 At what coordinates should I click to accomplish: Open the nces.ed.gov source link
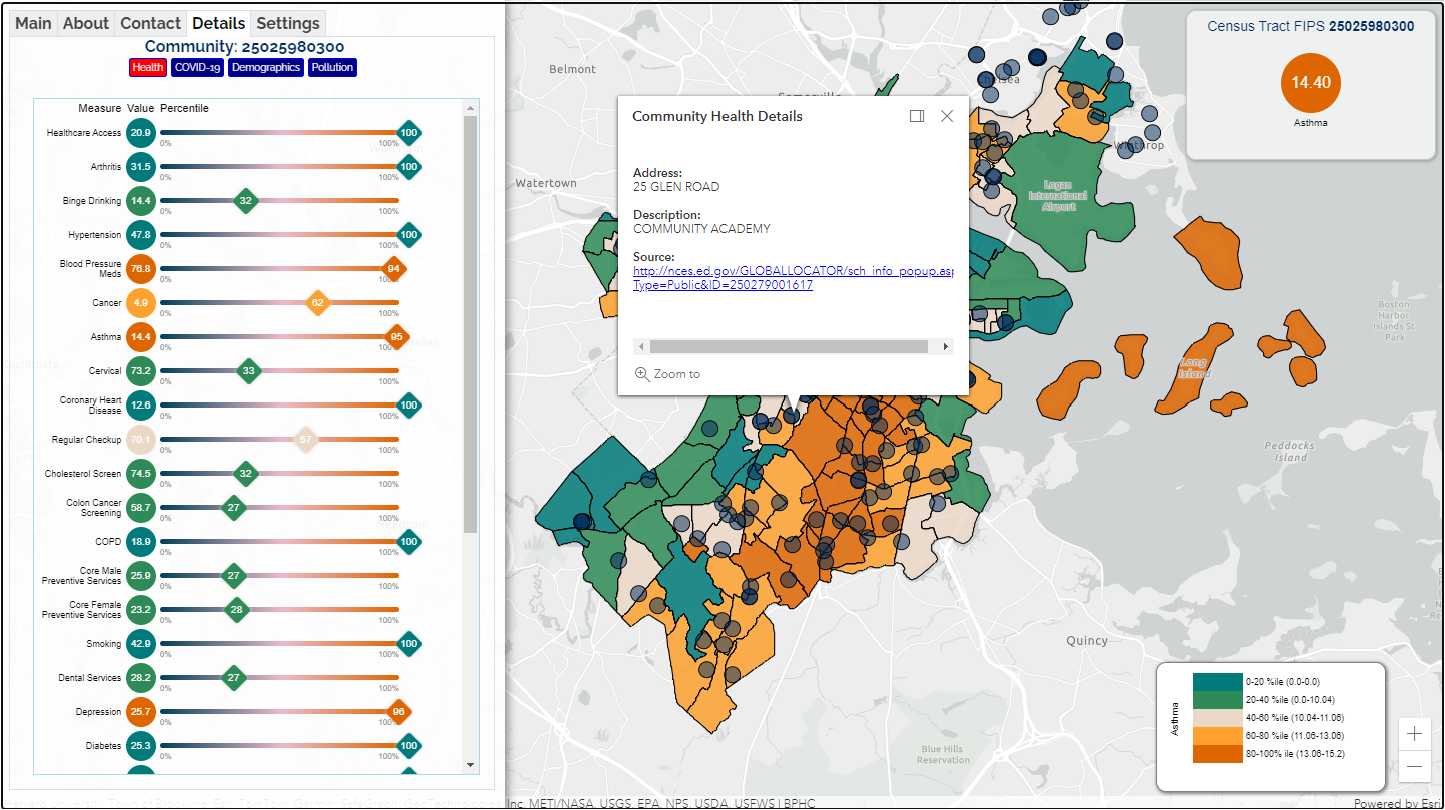(792, 271)
